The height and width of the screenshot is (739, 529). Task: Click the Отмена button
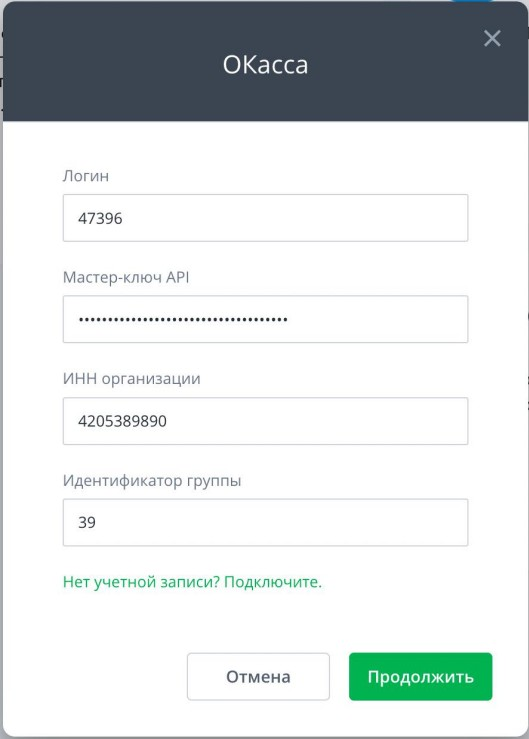coord(258,676)
